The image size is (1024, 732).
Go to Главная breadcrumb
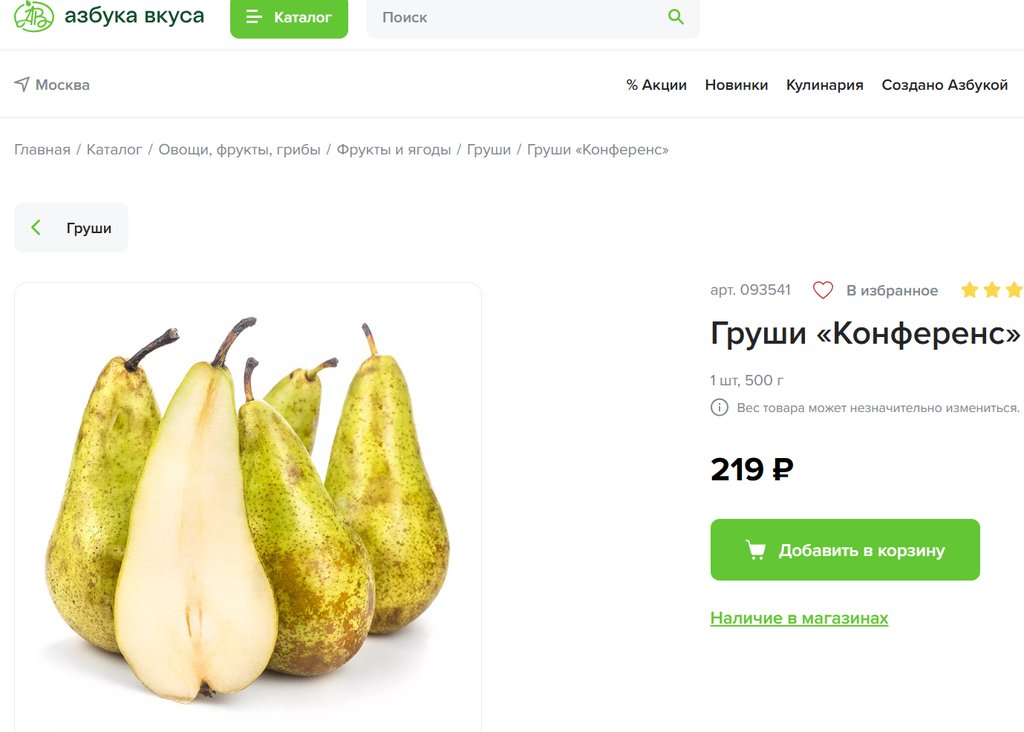click(42, 150)
